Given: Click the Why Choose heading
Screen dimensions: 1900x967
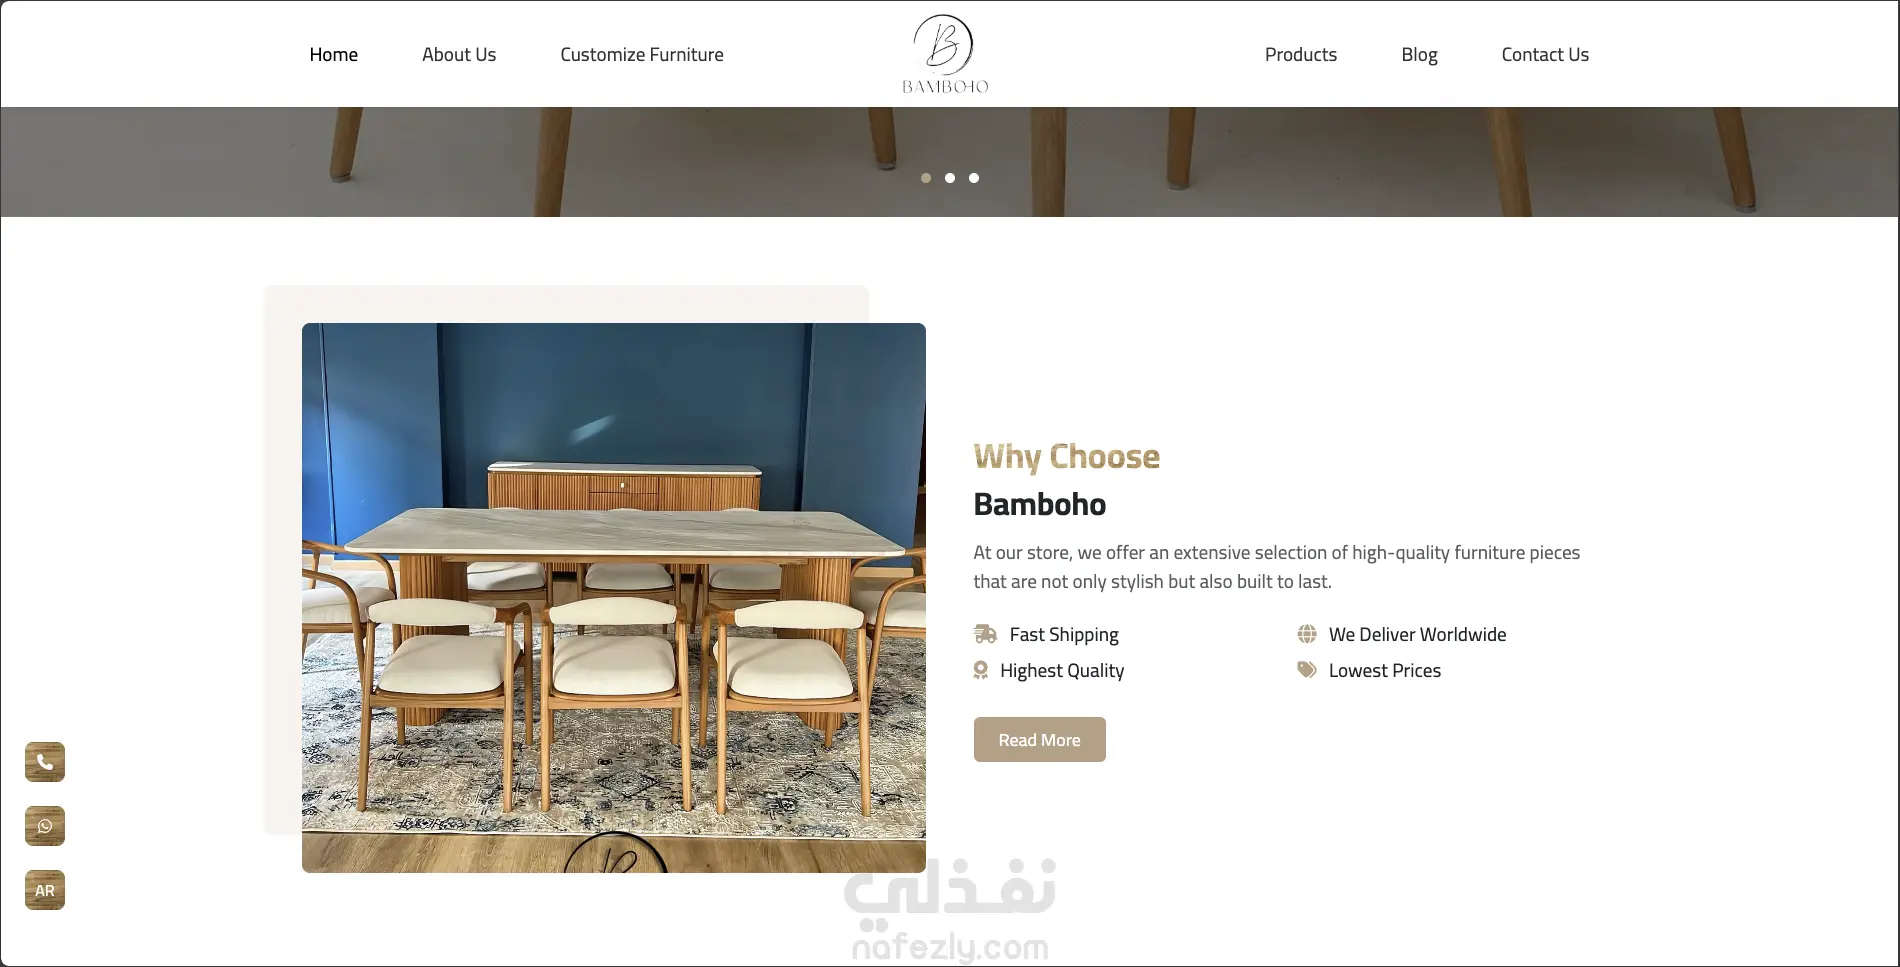Looking at the screenshot, I should pos(1067,457).
